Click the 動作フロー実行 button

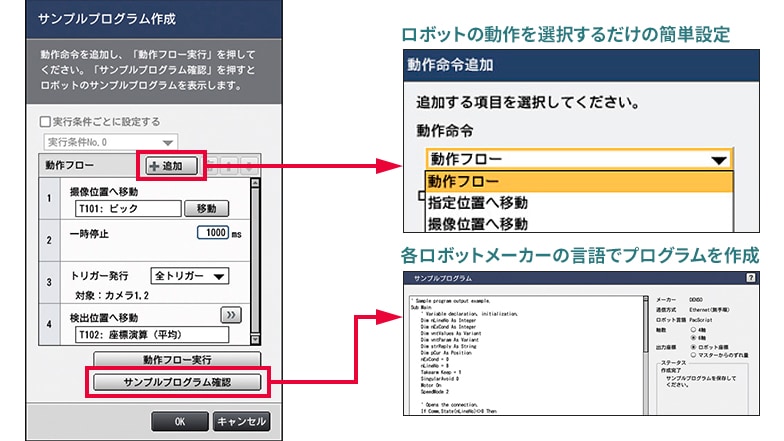click(176, 360)
